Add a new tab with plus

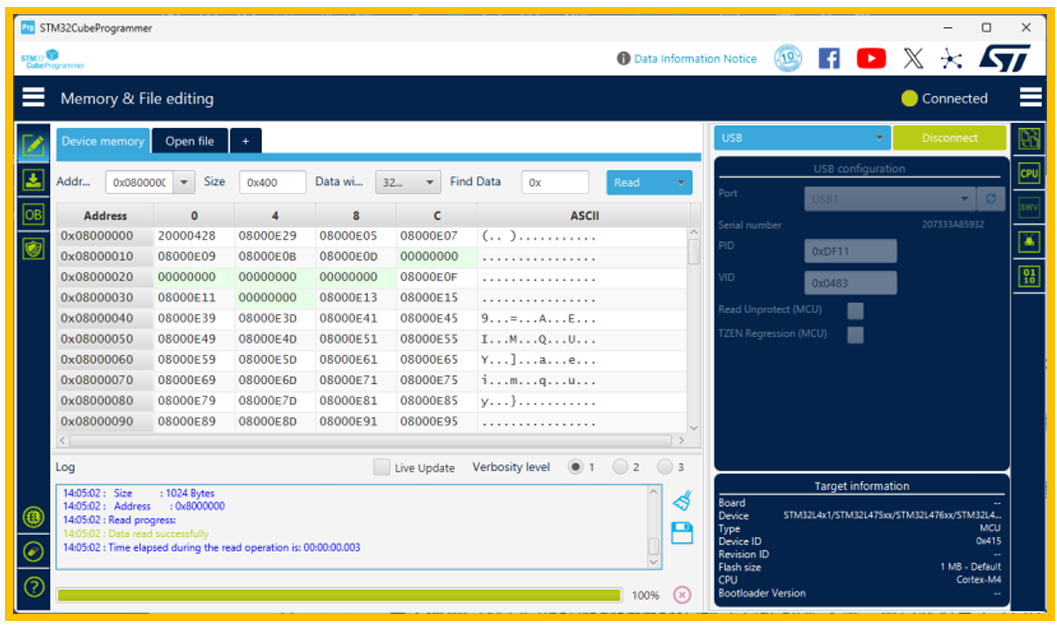(x=245, y=141)
